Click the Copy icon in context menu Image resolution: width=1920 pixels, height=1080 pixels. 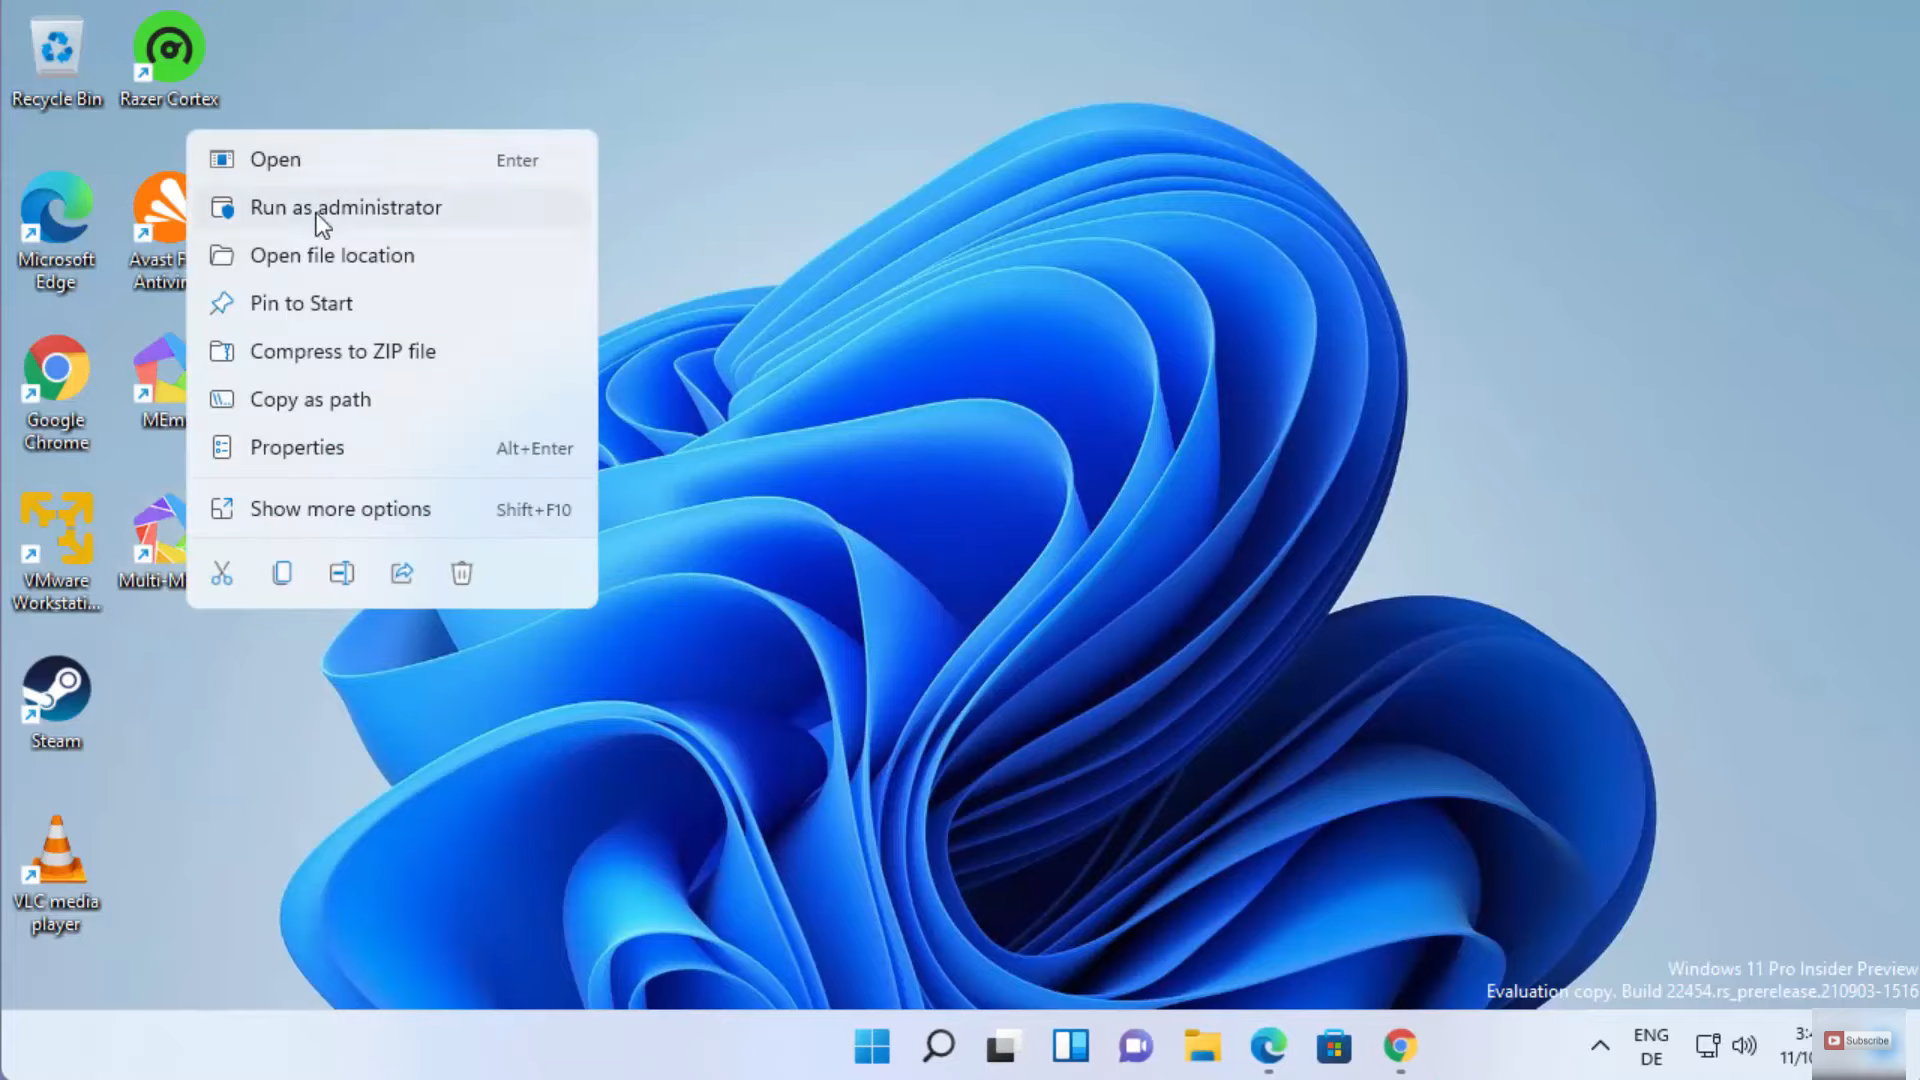[x=282, y=573]
